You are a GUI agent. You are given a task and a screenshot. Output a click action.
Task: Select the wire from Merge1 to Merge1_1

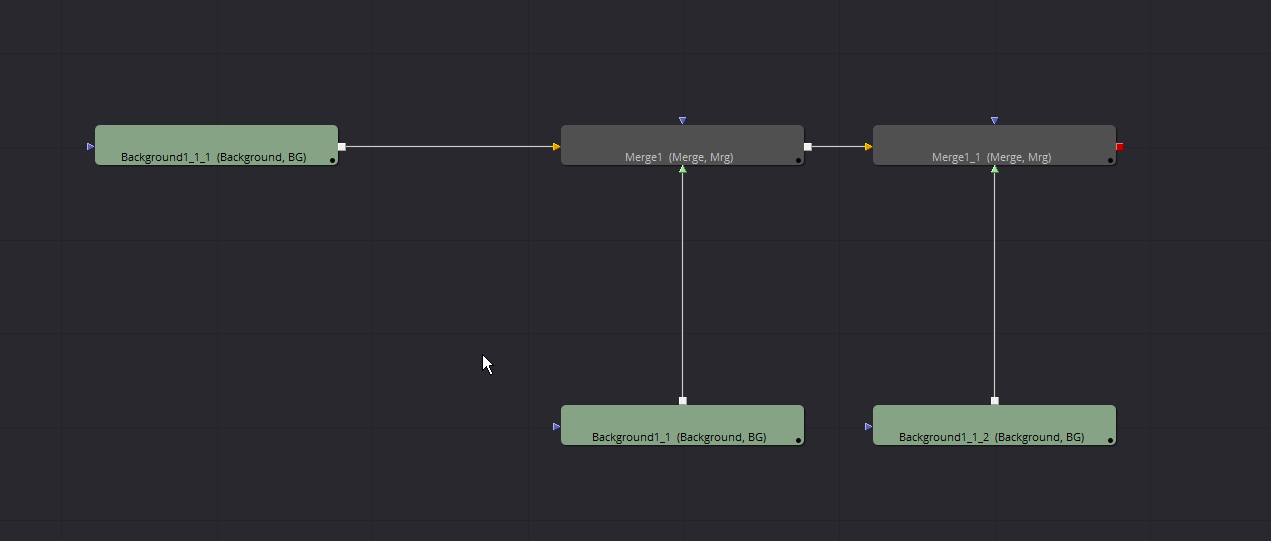pos(838,146)
